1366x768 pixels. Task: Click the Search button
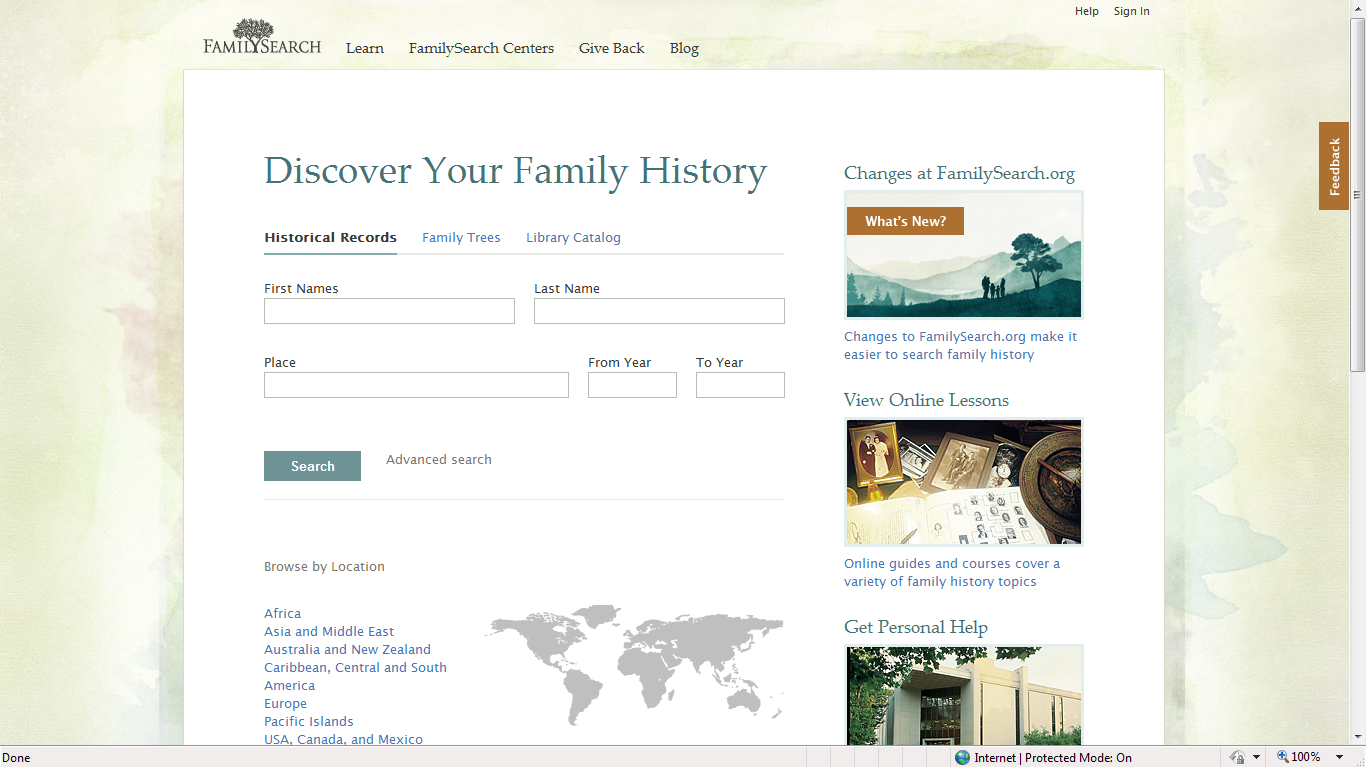coord(312,466)
